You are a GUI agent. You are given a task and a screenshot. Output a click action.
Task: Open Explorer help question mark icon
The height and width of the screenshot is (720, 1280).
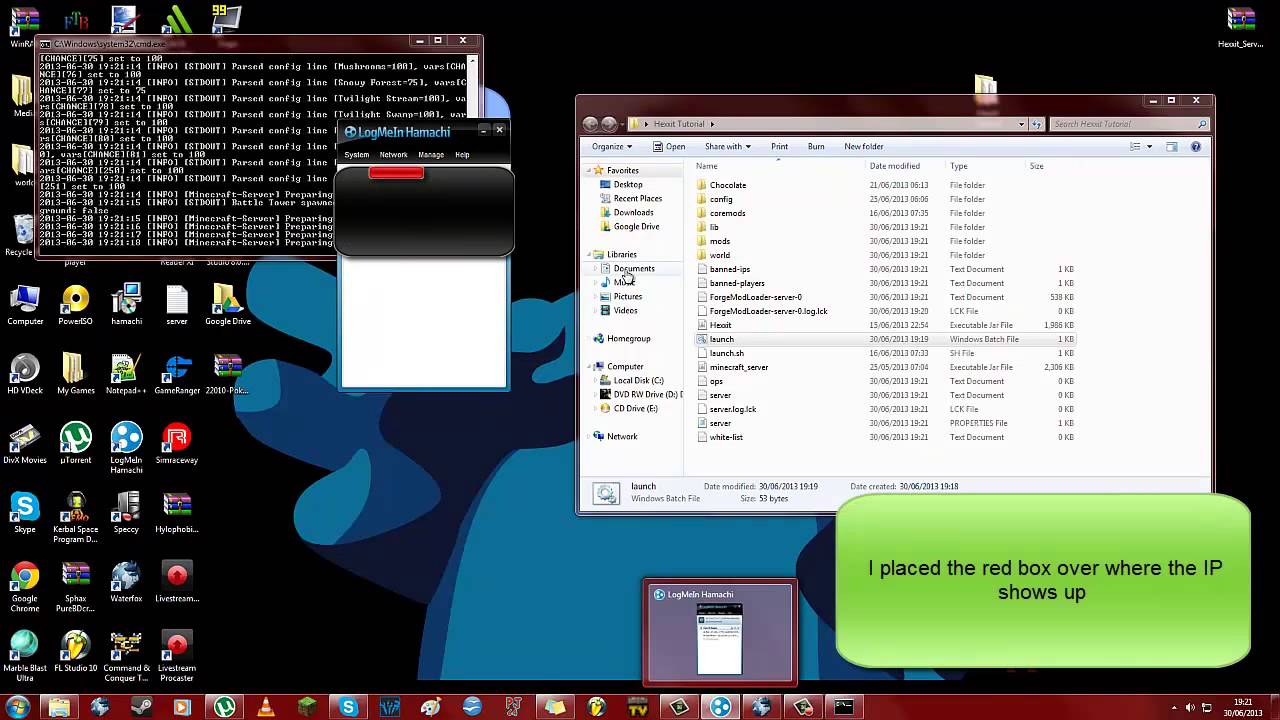(1195, 147)
